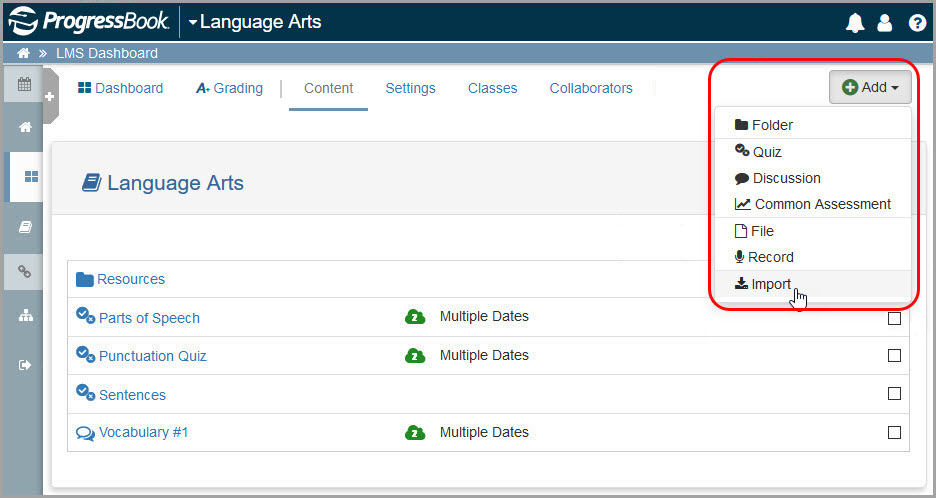The width and height of the screenshot is (936, 498).
Task: Open the links icon in sidebar
Action: 24,272
